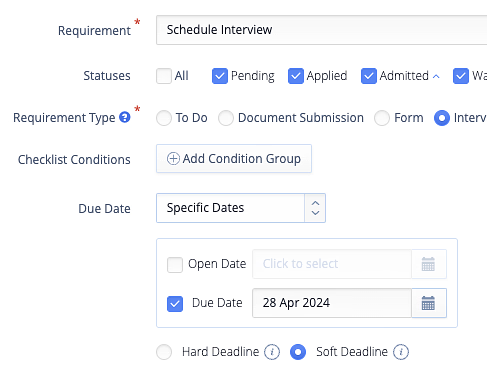Choose the Hard Deadline option
Viewport: 487px width, 374px height.
pyautogui.click(x=164, y=352)
